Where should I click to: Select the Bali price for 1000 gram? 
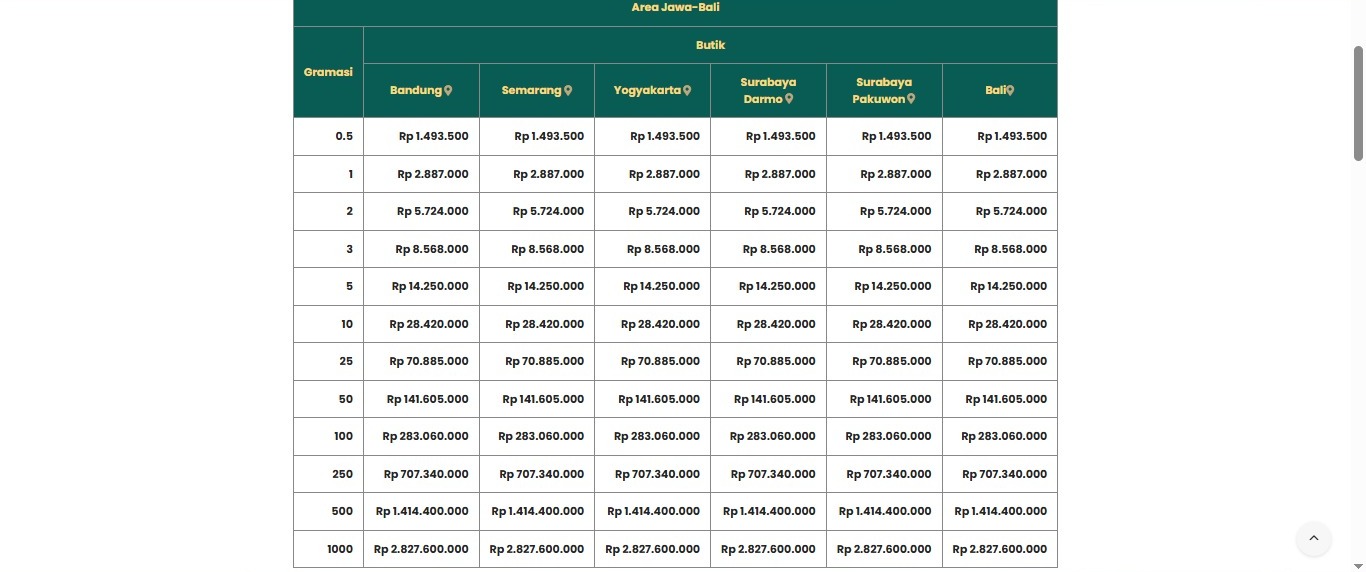(x=999, y=549)
